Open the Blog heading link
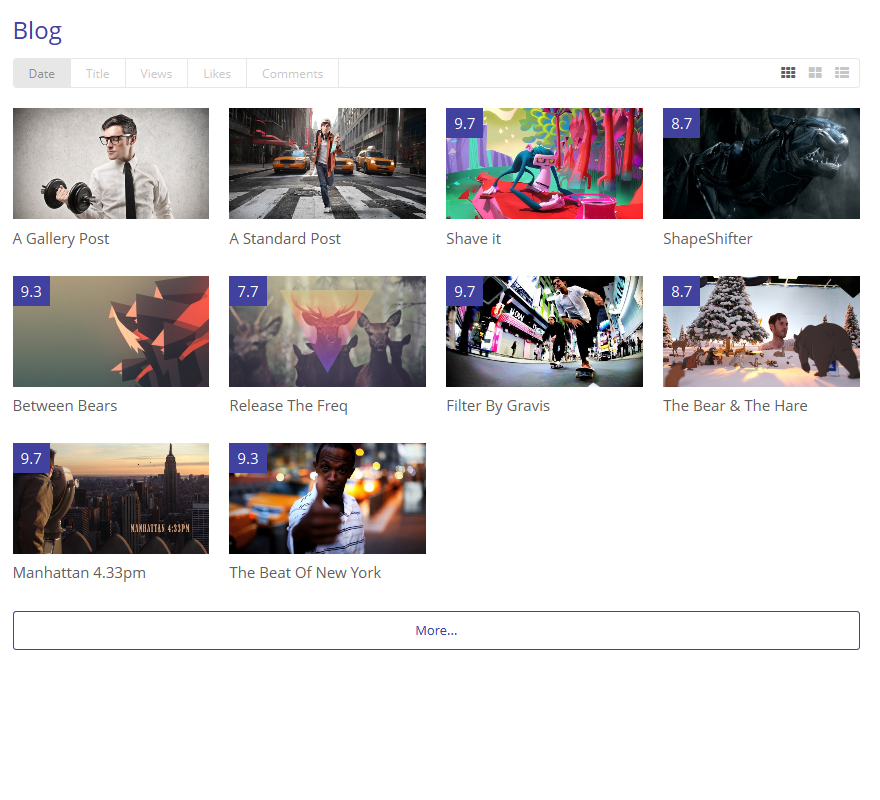This screenshot has width=880, height=800. (37, 31)
